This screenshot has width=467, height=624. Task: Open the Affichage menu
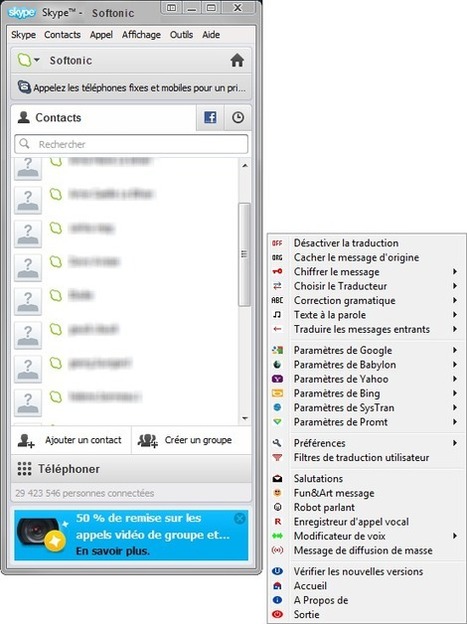141,35
